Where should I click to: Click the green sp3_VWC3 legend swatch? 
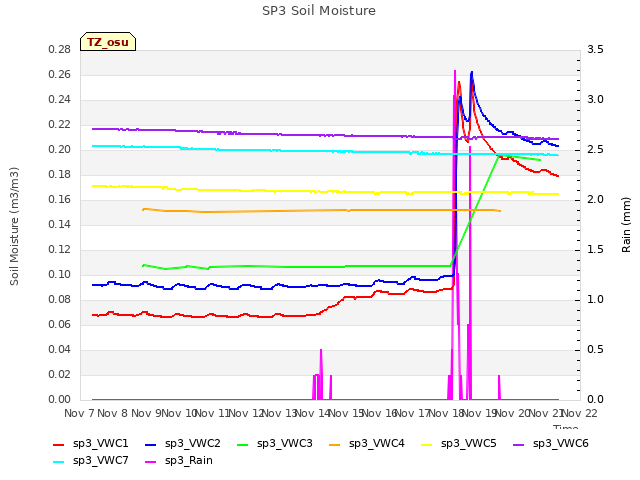pos(243,445)
